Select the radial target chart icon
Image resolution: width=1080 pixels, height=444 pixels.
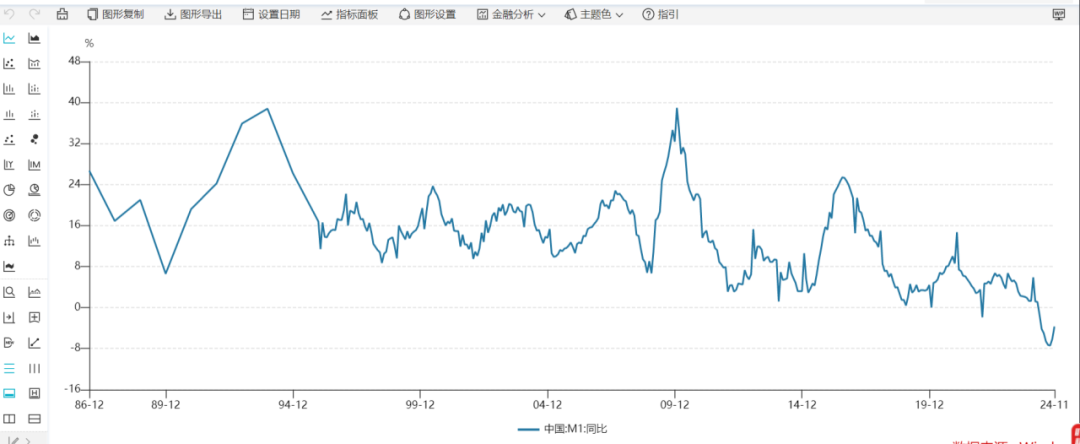pyautogui.click(x=9, y=215)
